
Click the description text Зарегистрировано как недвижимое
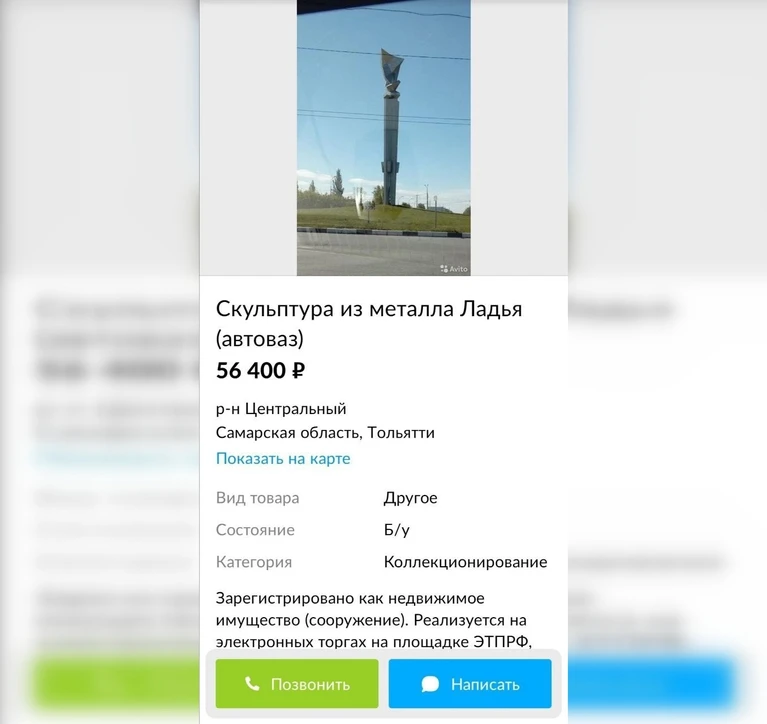coord(350,598)
